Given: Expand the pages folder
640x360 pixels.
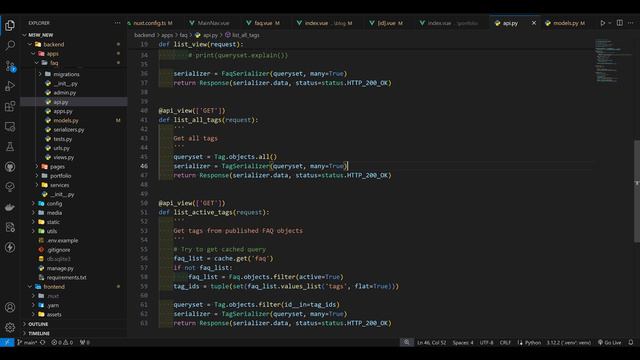Looking at the screenshot, I should (x=37, y=167).
